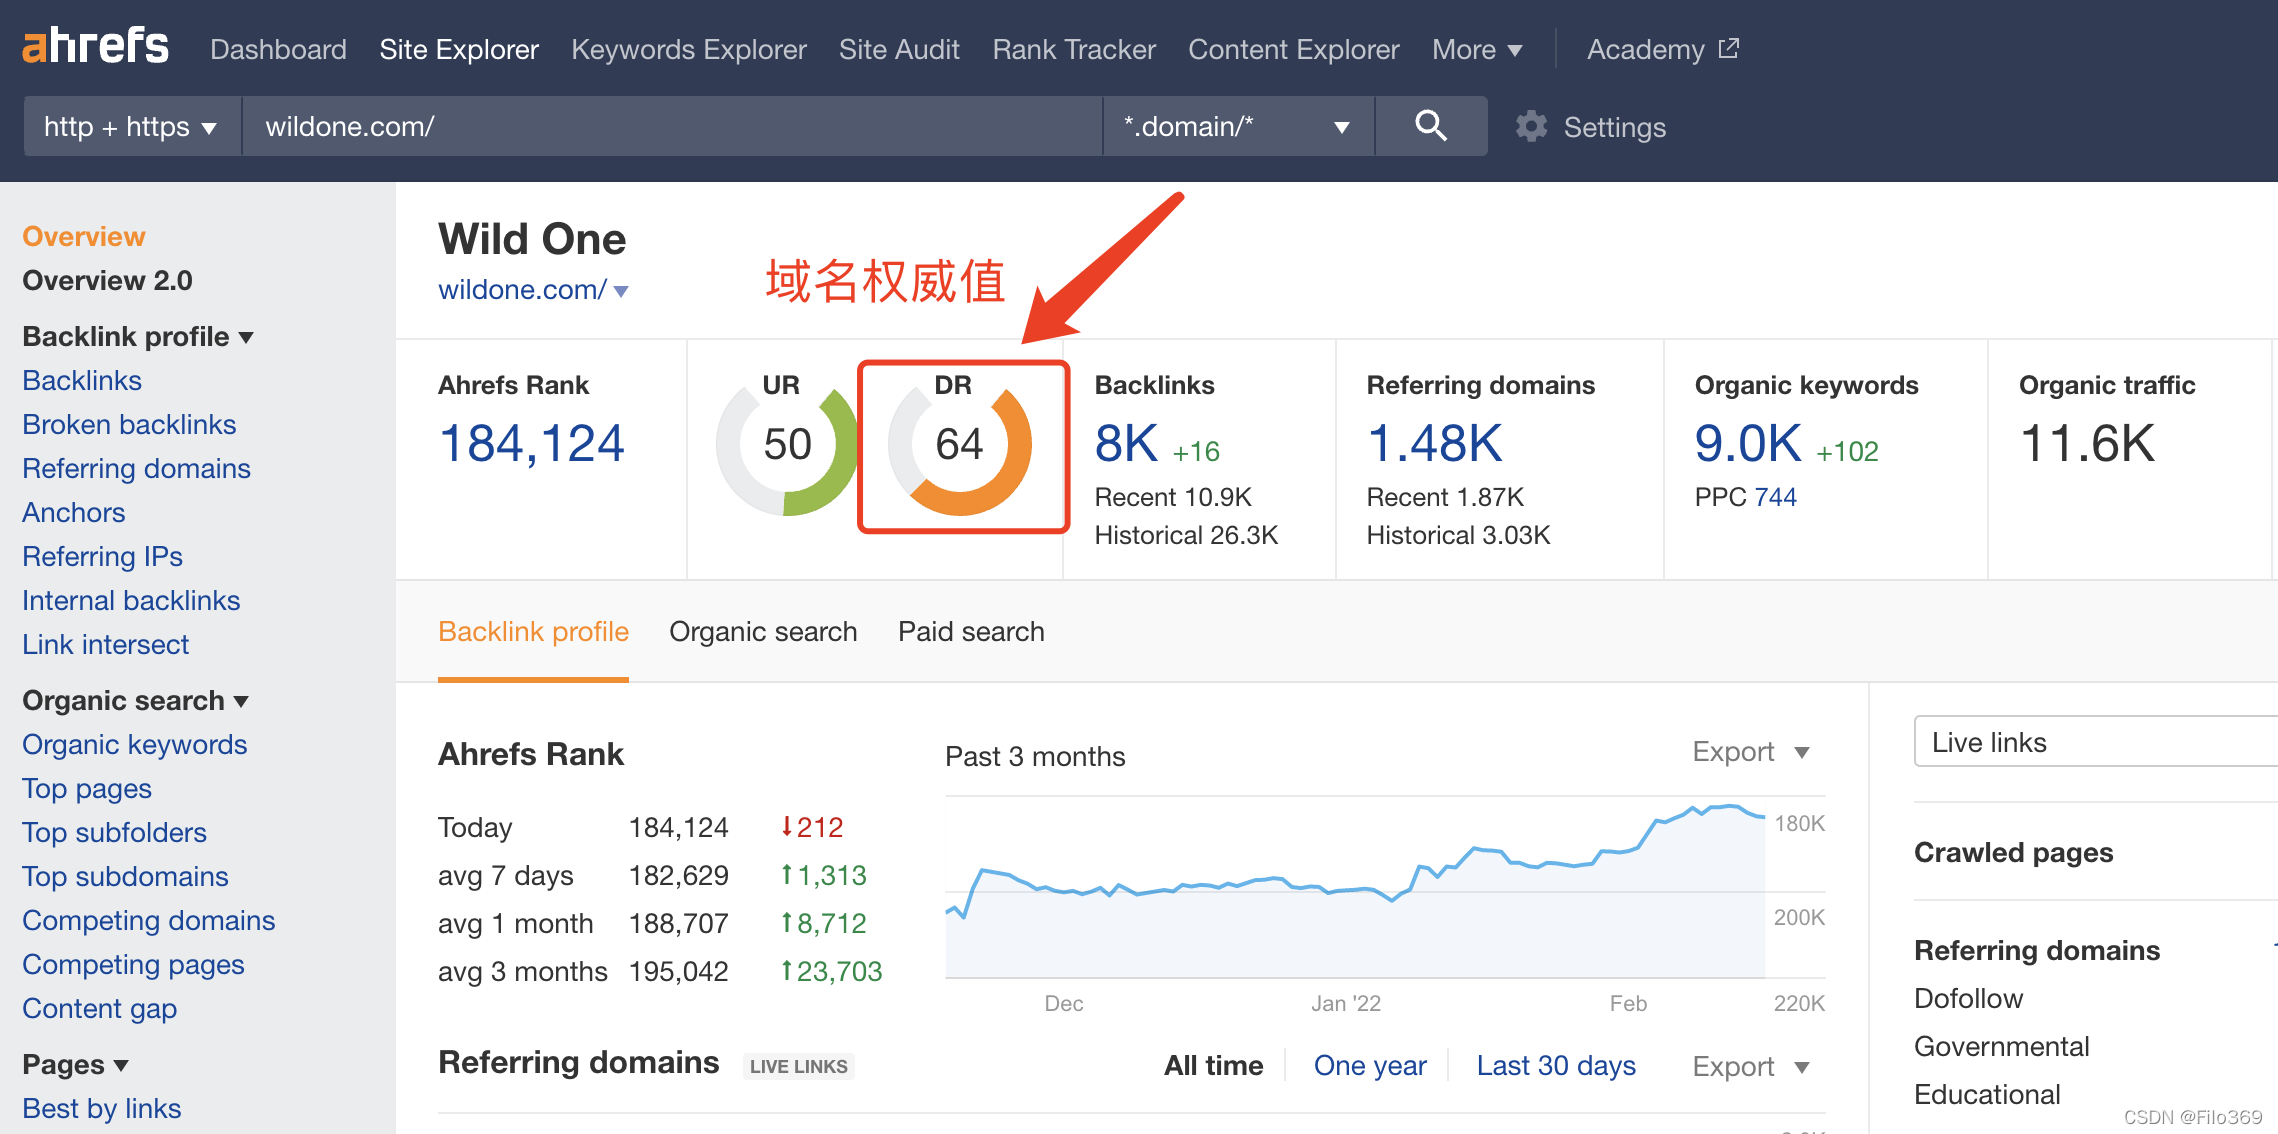Open the wildone.com/ URL dropdown arrow
2278x1134 pixels.
click(622, 291)
